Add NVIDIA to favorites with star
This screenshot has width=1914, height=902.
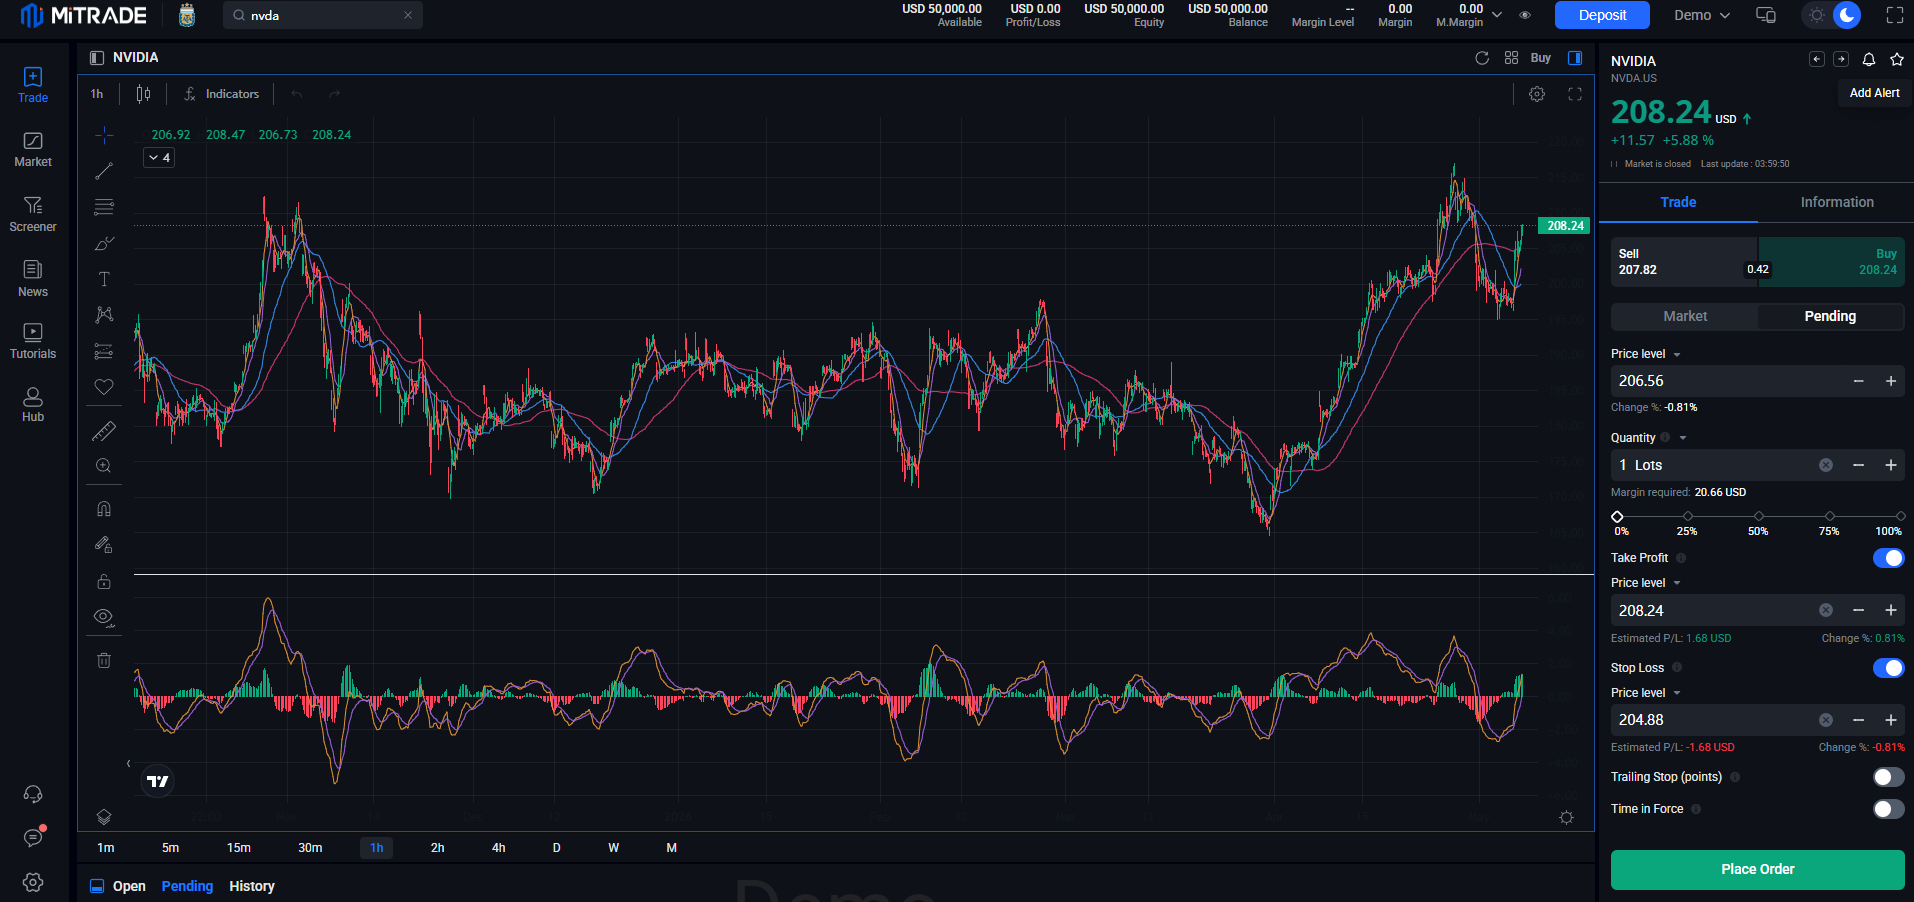pyautogui.click(x=1897, y=60)
